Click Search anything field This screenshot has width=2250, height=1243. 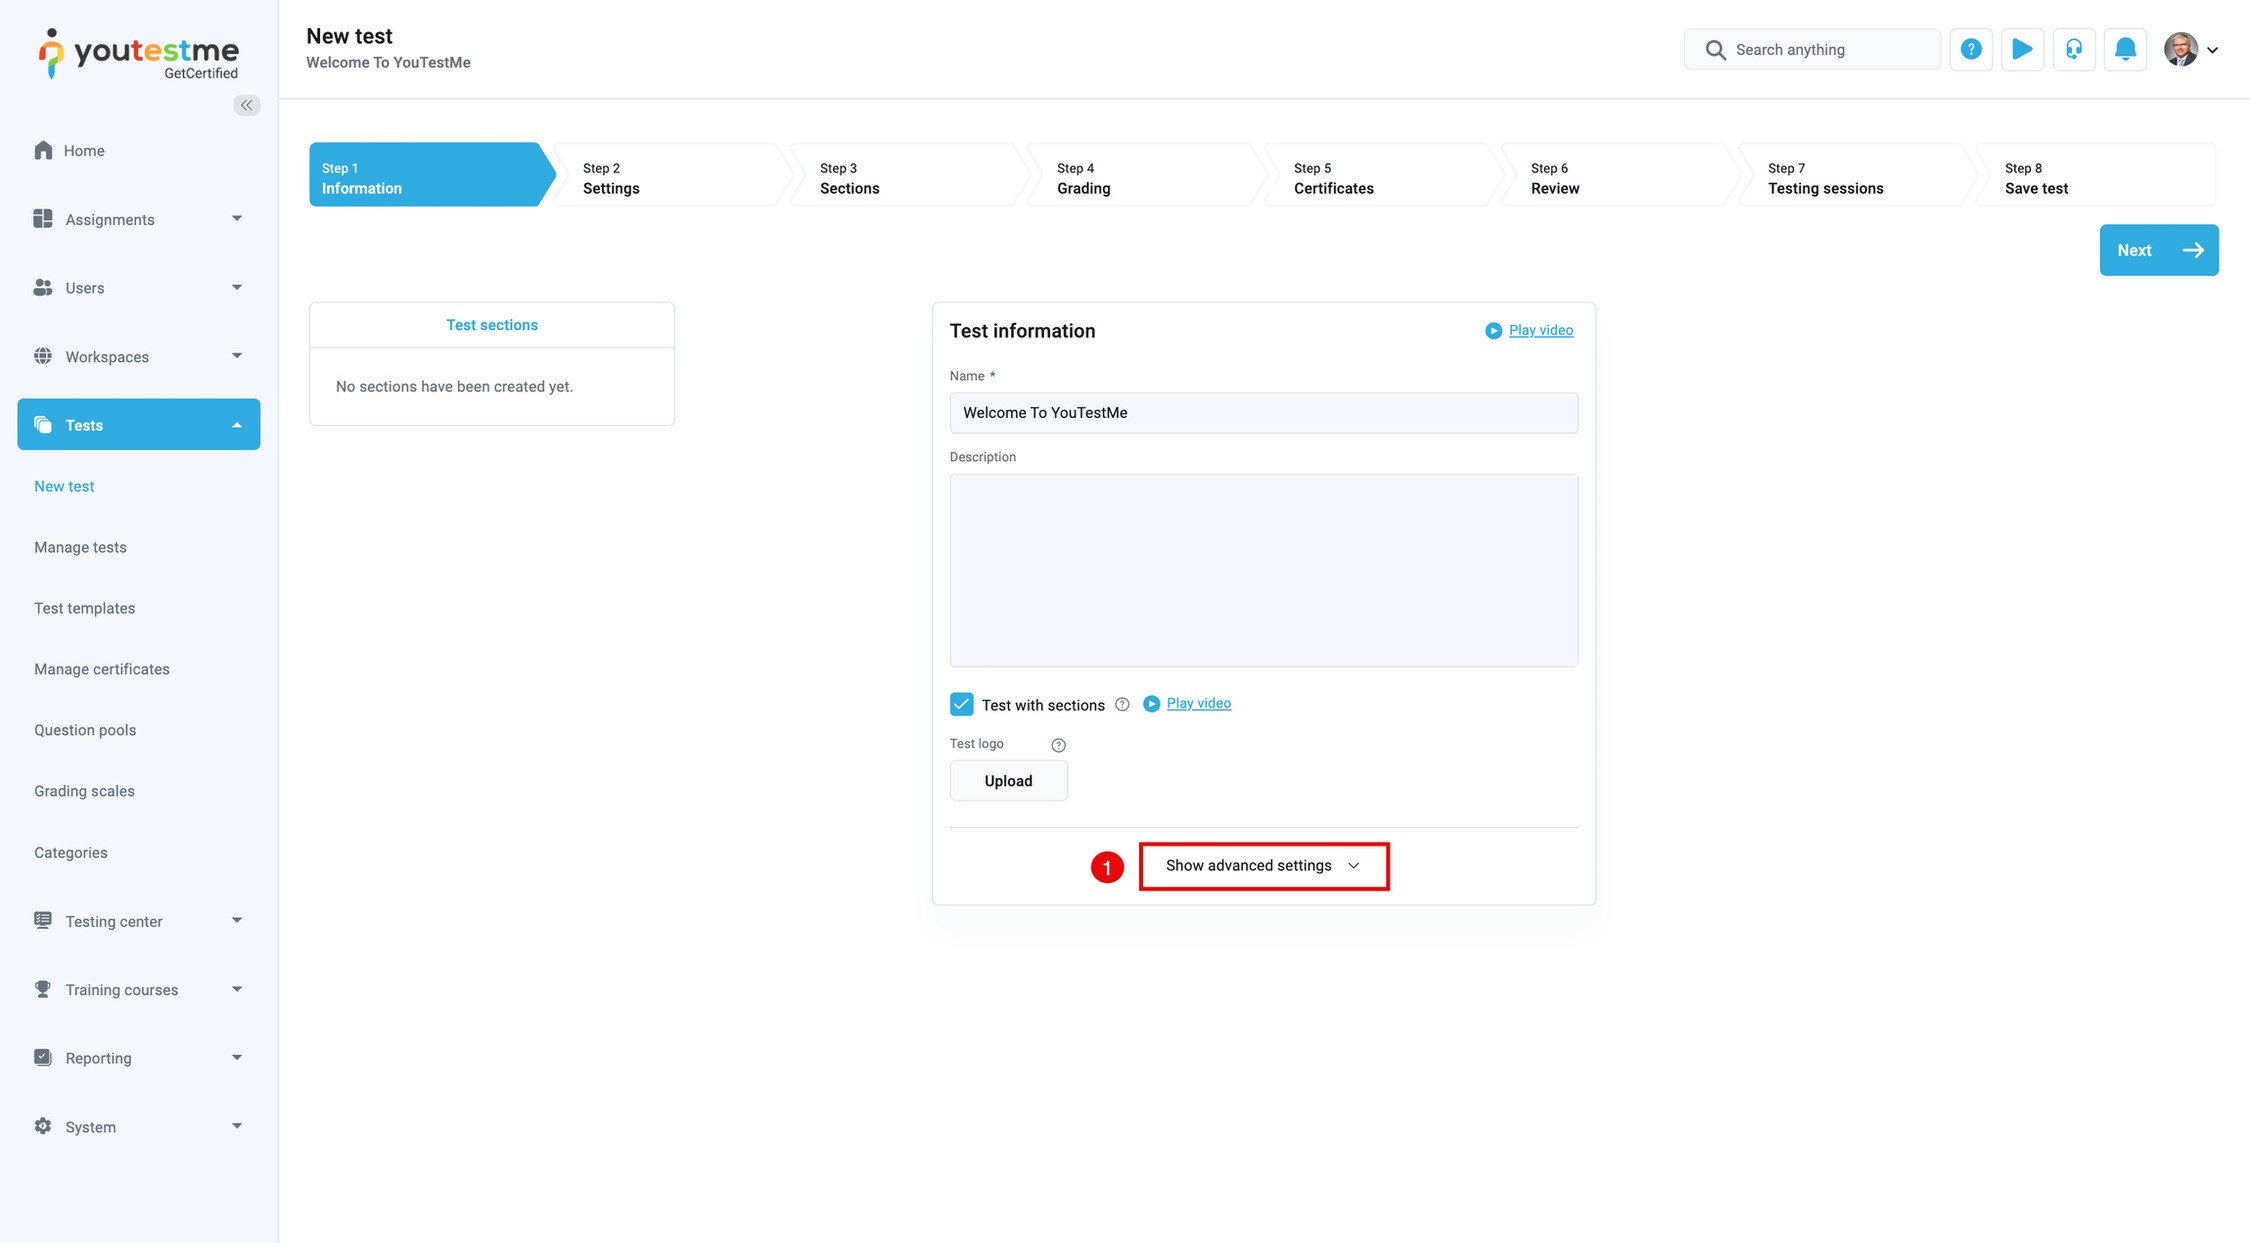[1812, 49]
